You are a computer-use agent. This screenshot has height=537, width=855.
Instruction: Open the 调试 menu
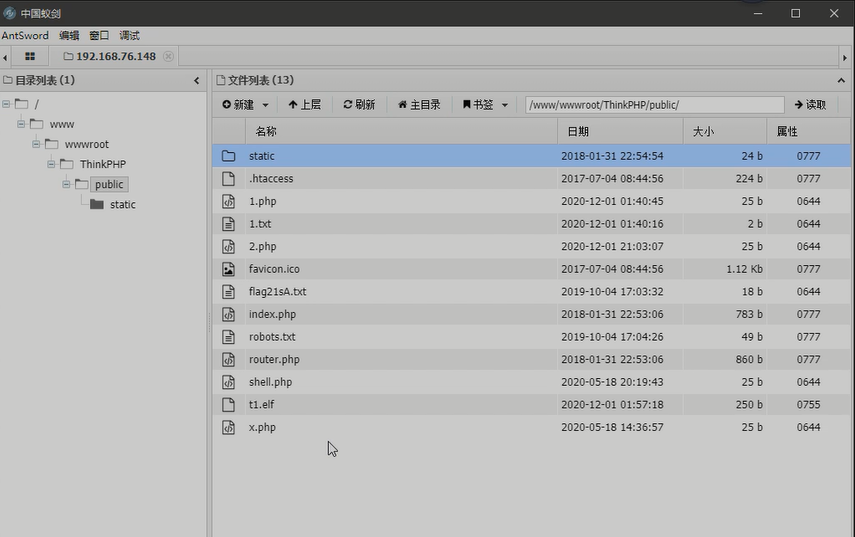click(x=129, y=35)
